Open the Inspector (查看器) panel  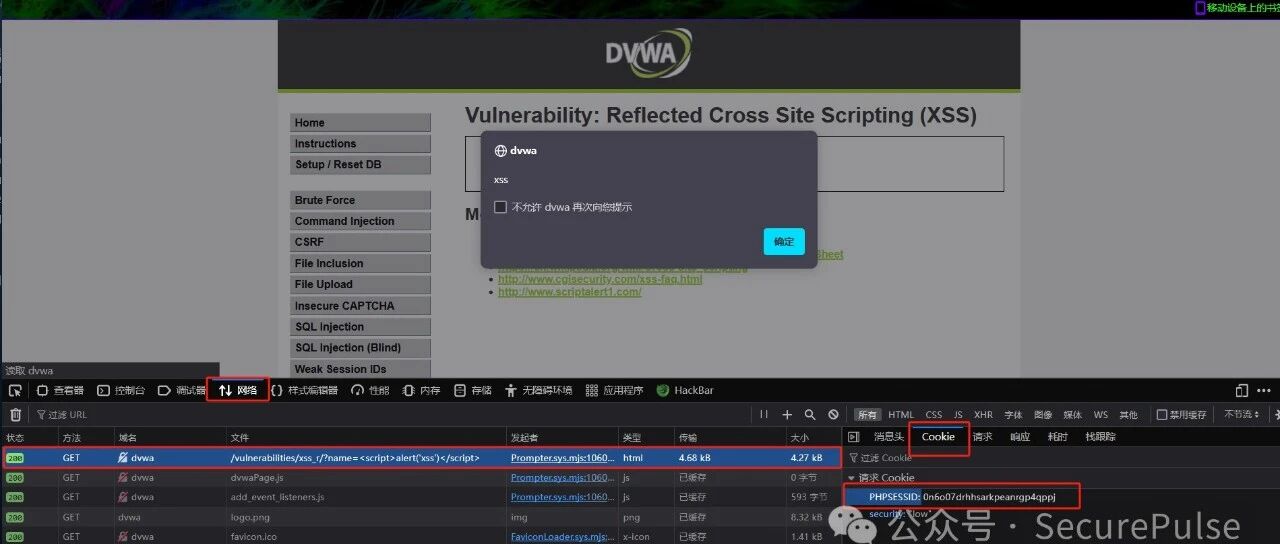click(61, 390)
